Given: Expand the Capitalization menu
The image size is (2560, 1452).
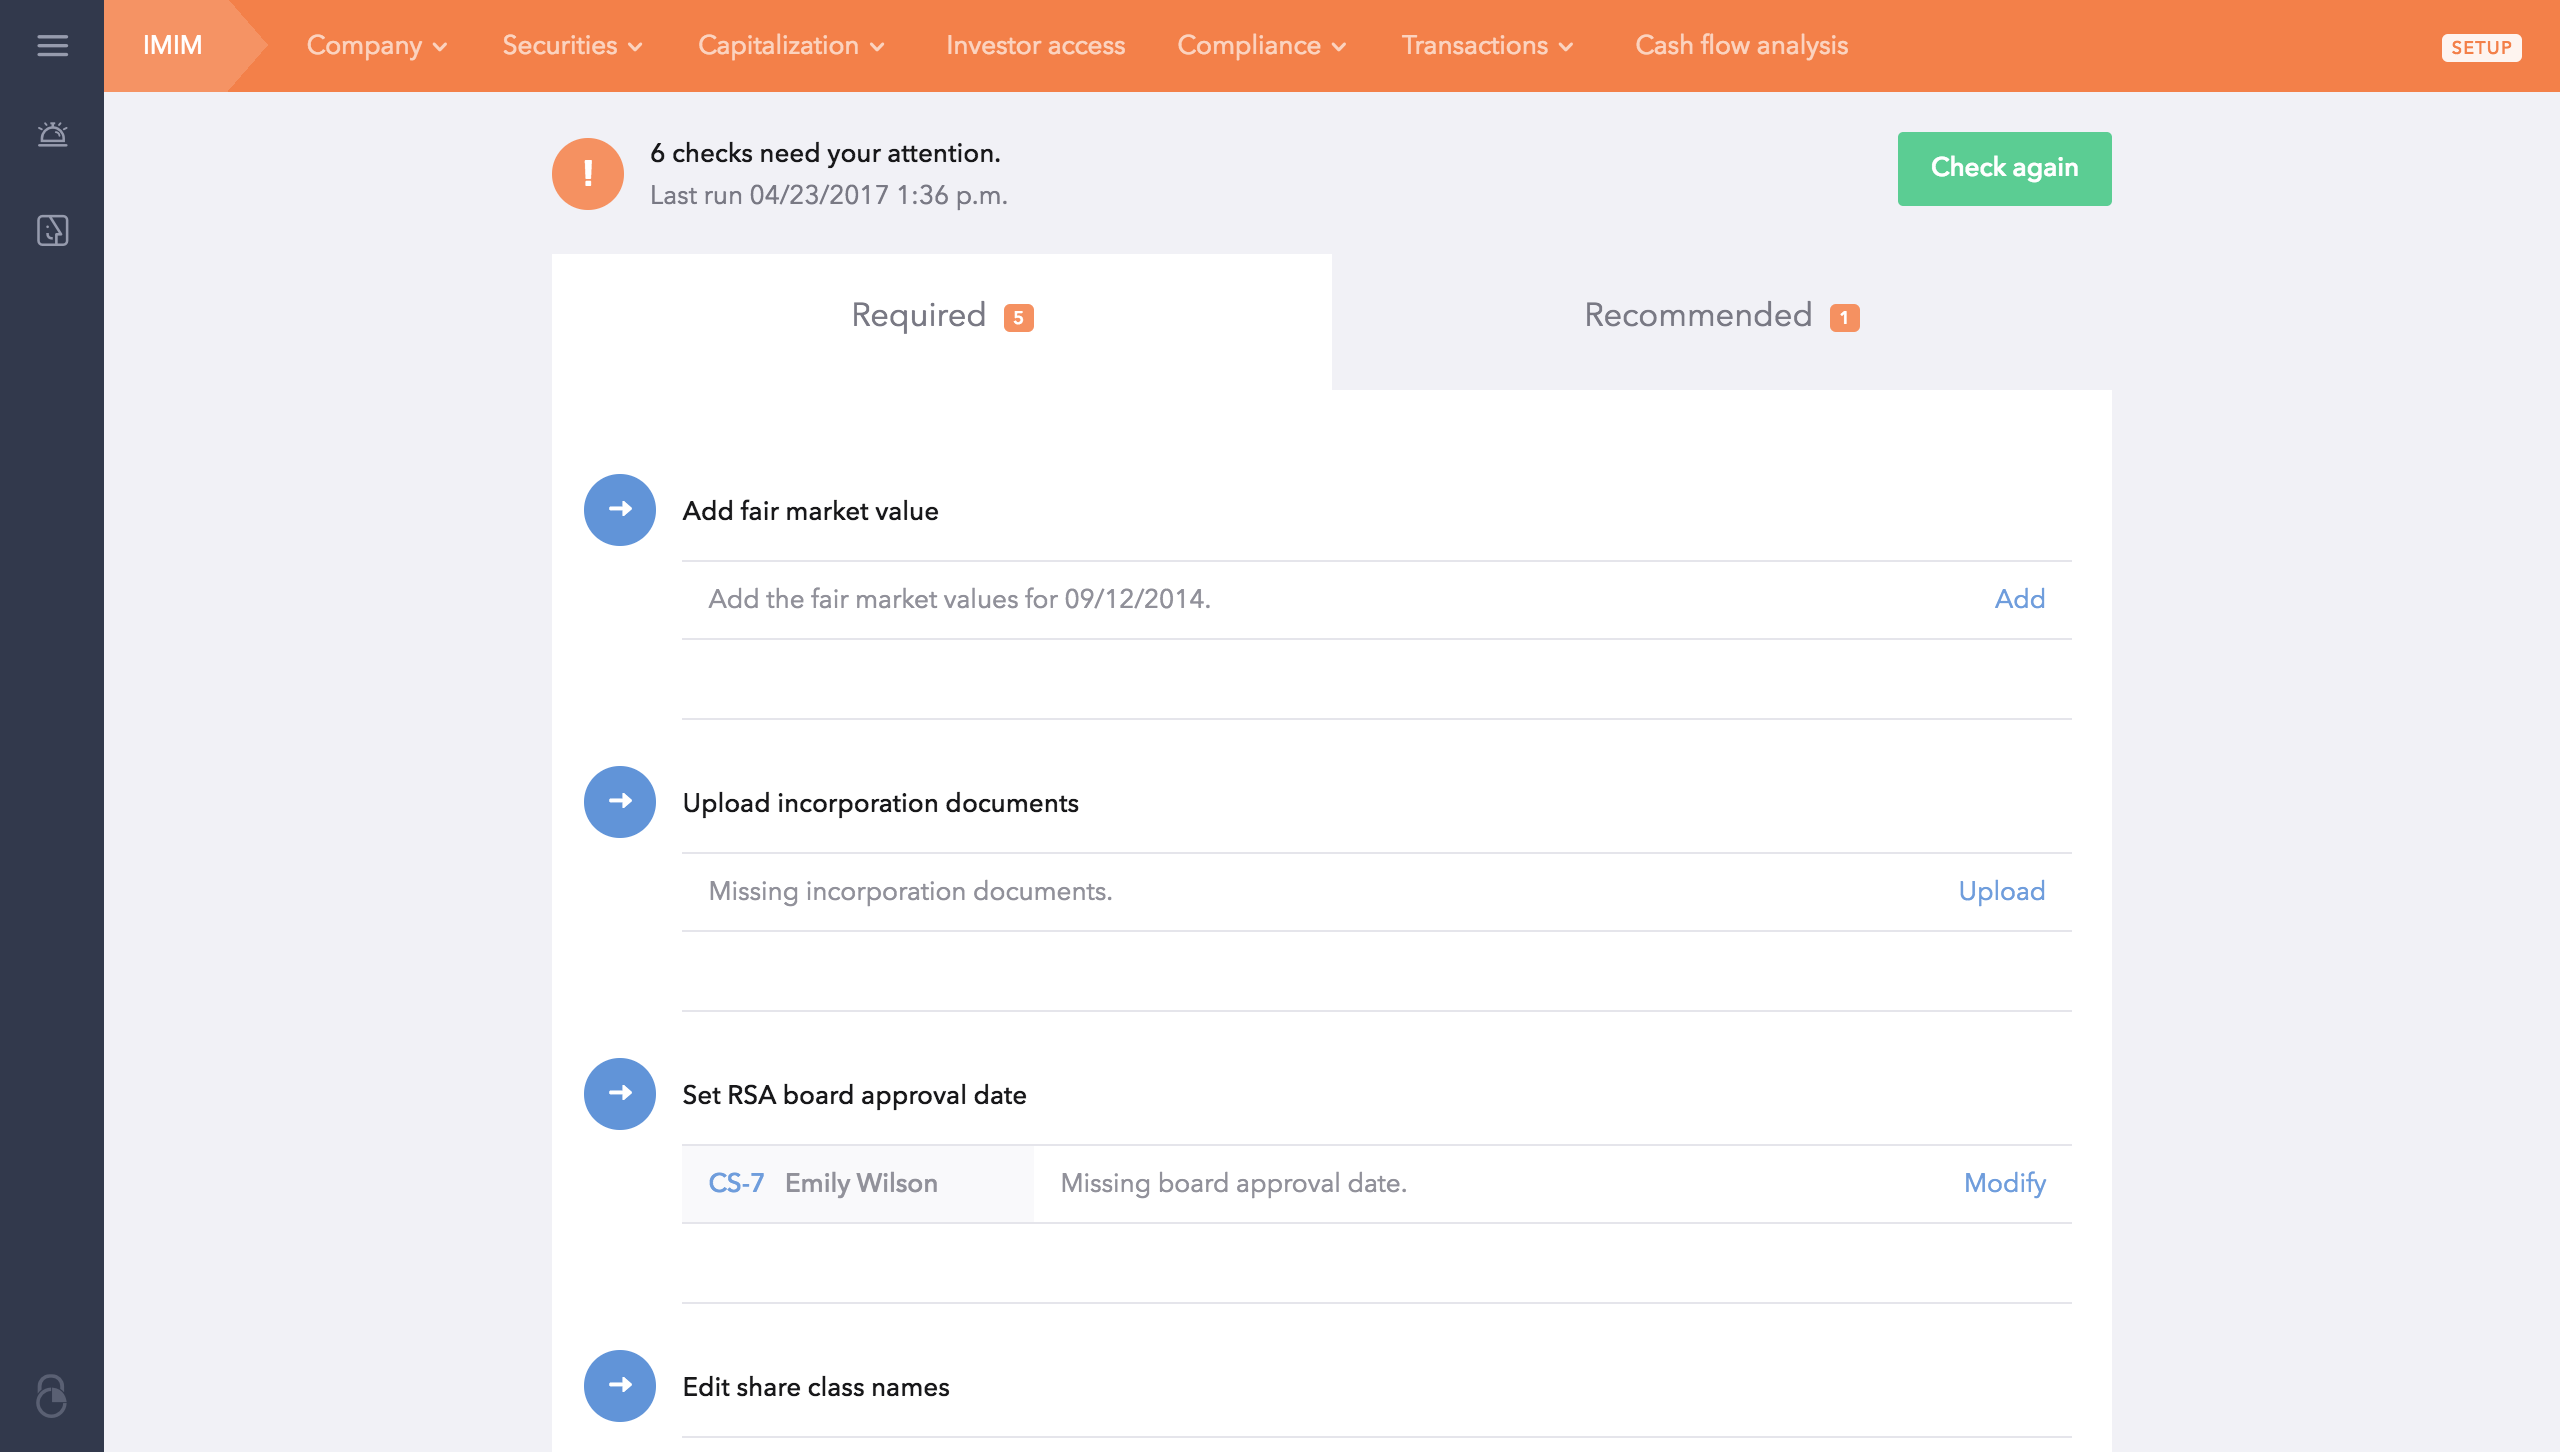Looking at the screenshot, I should tap(791, 46).
